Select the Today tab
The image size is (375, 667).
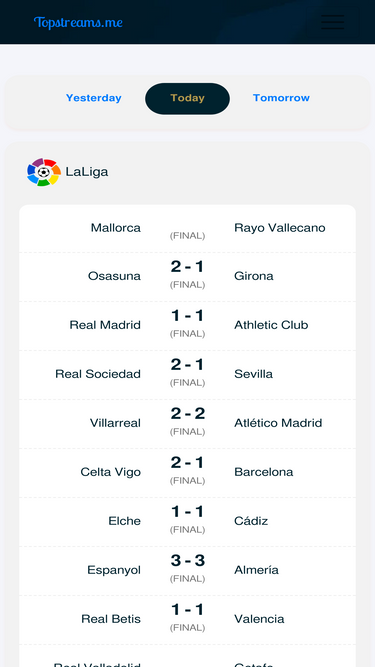188,98
